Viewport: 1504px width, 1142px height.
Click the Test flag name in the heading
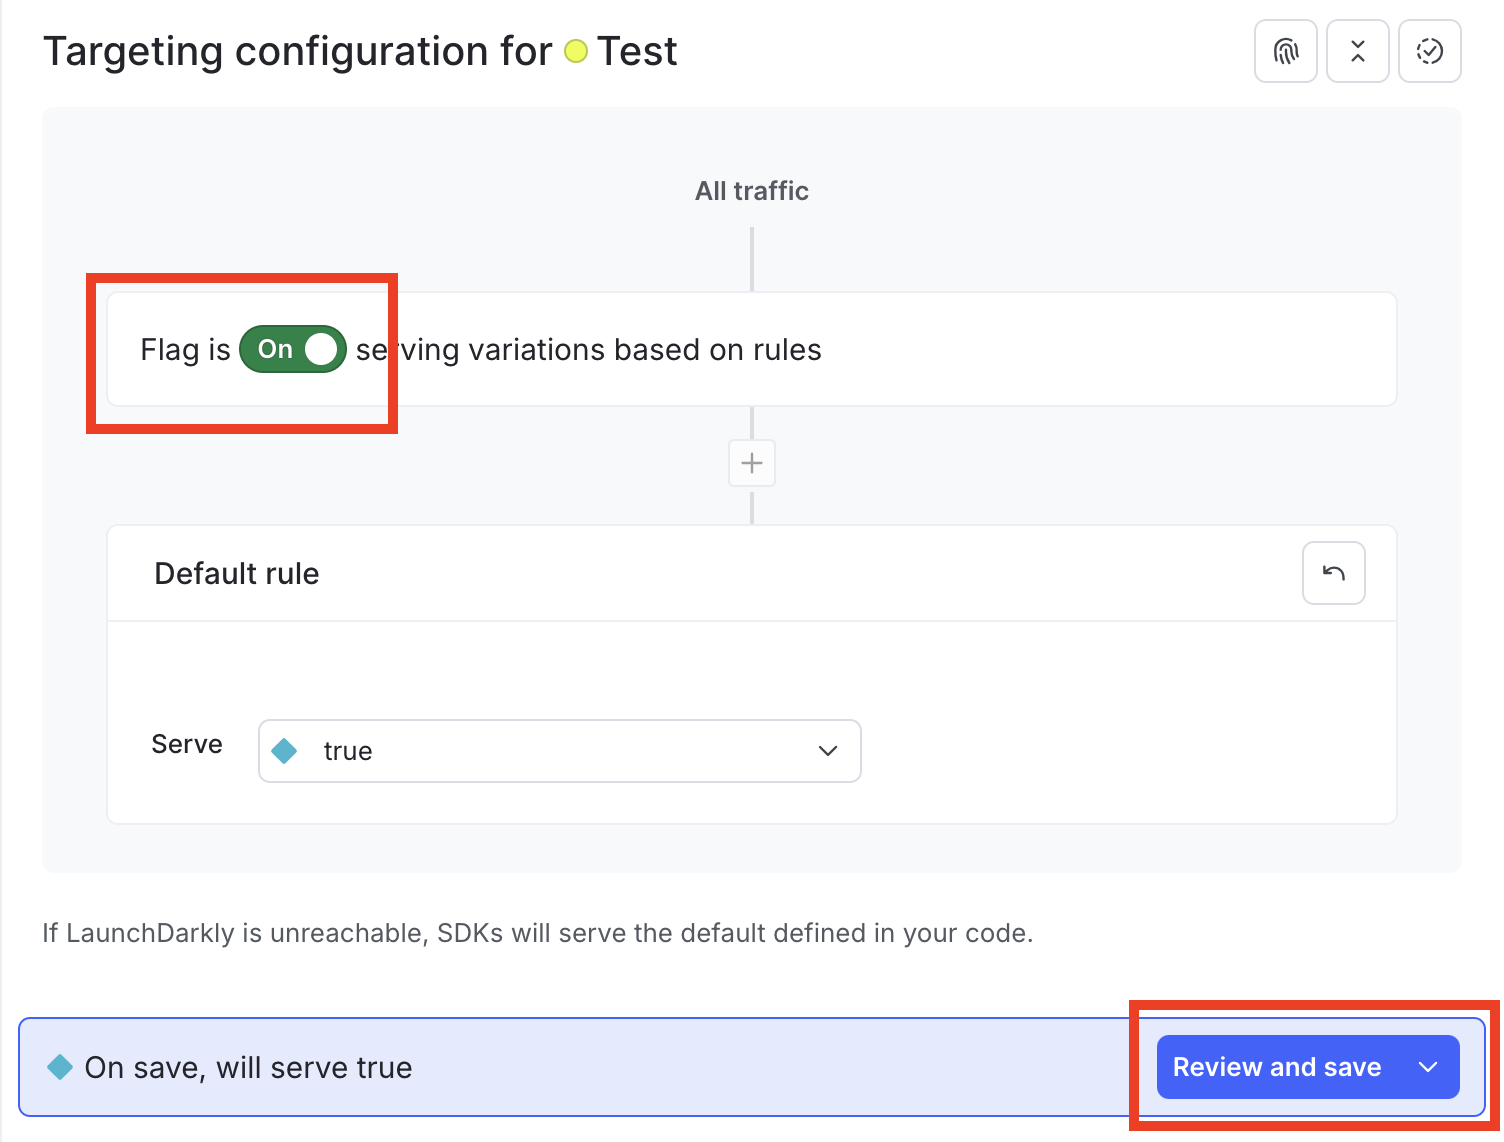point(637,50)
